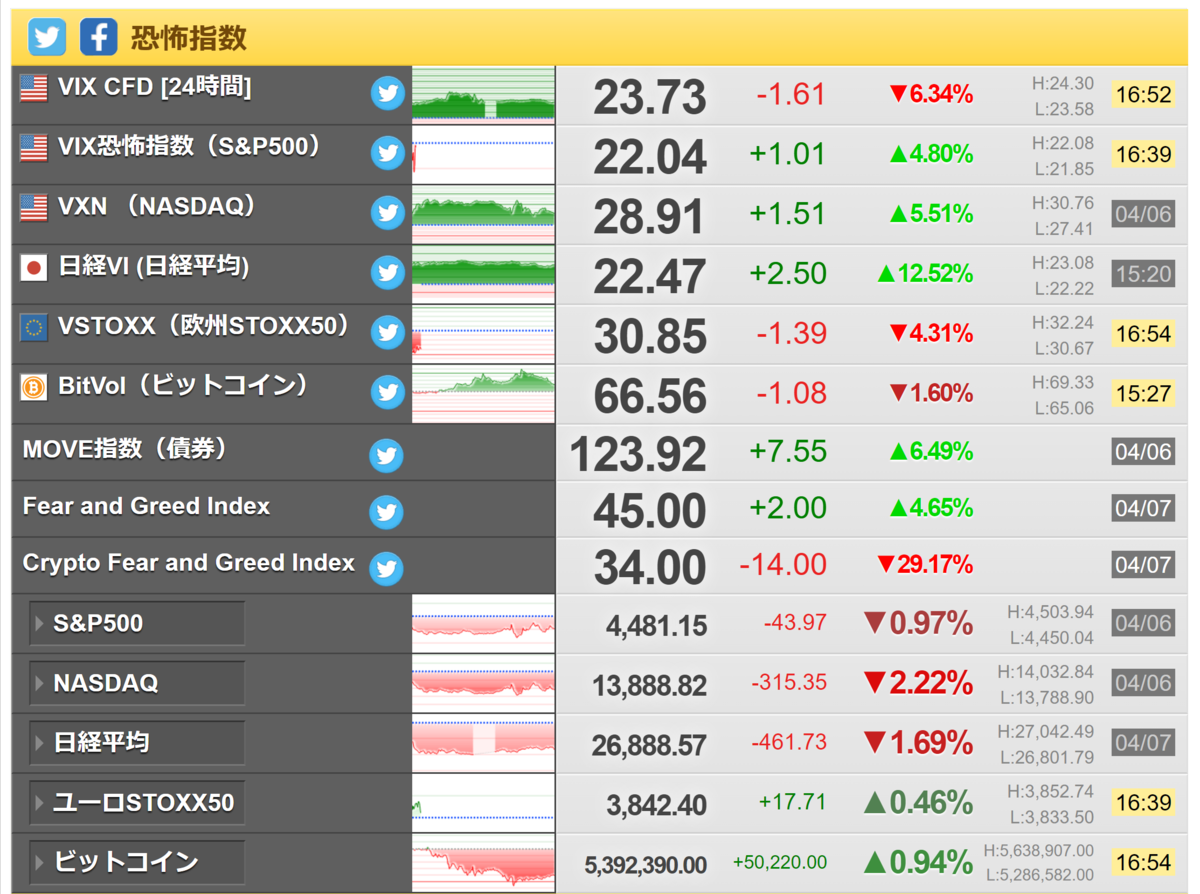Expand the 日経平均 row
This screenshot has height=894, width=1200.
pos(137,743)
